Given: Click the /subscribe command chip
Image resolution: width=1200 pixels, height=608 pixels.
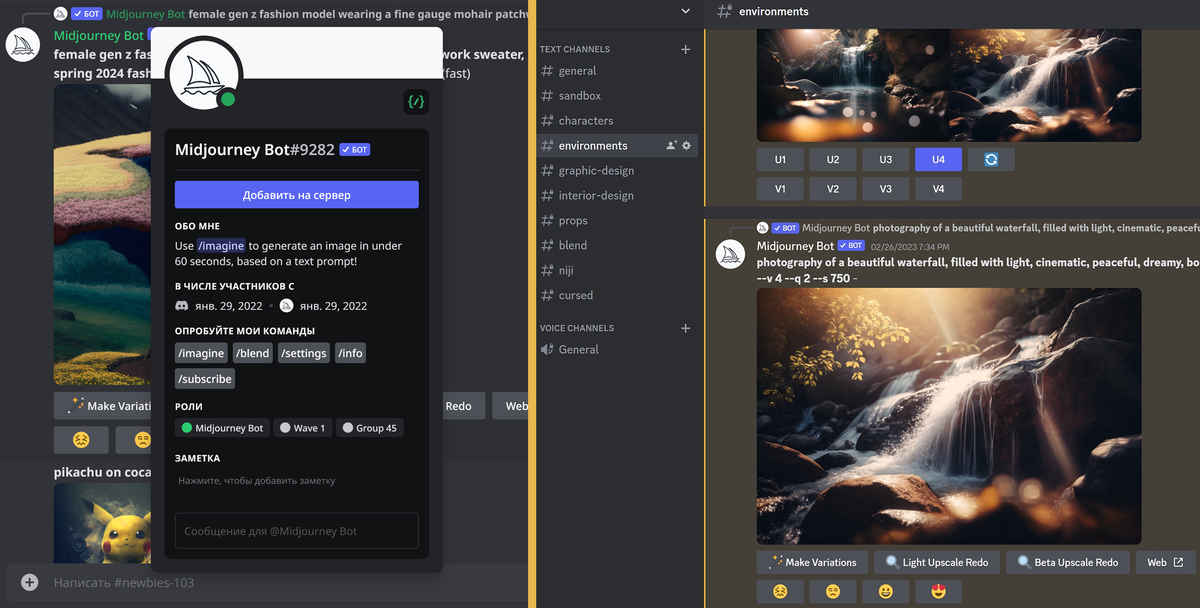Looking at the screenshot, I should coord(205,379).
